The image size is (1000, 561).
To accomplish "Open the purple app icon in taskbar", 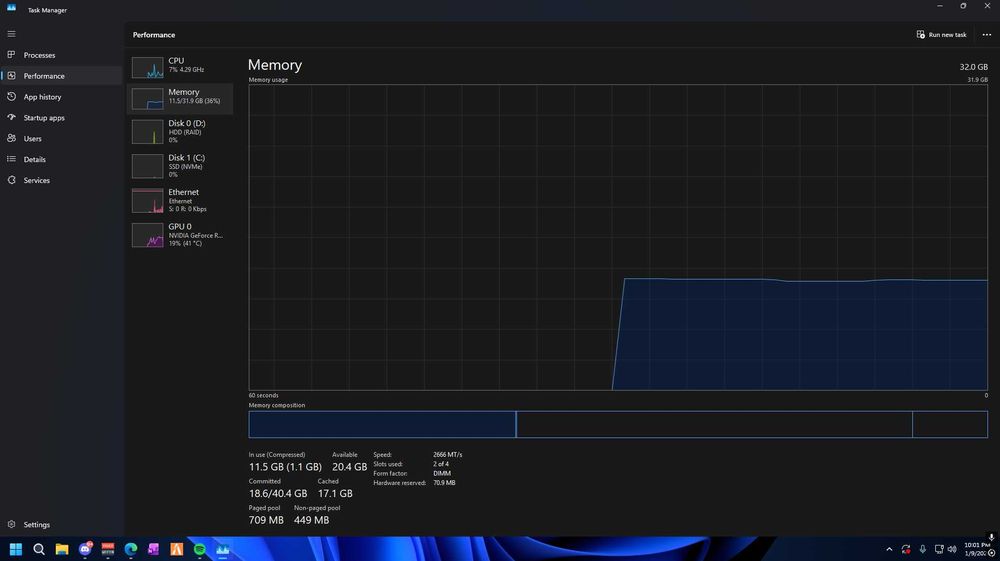I will point(154,549).
